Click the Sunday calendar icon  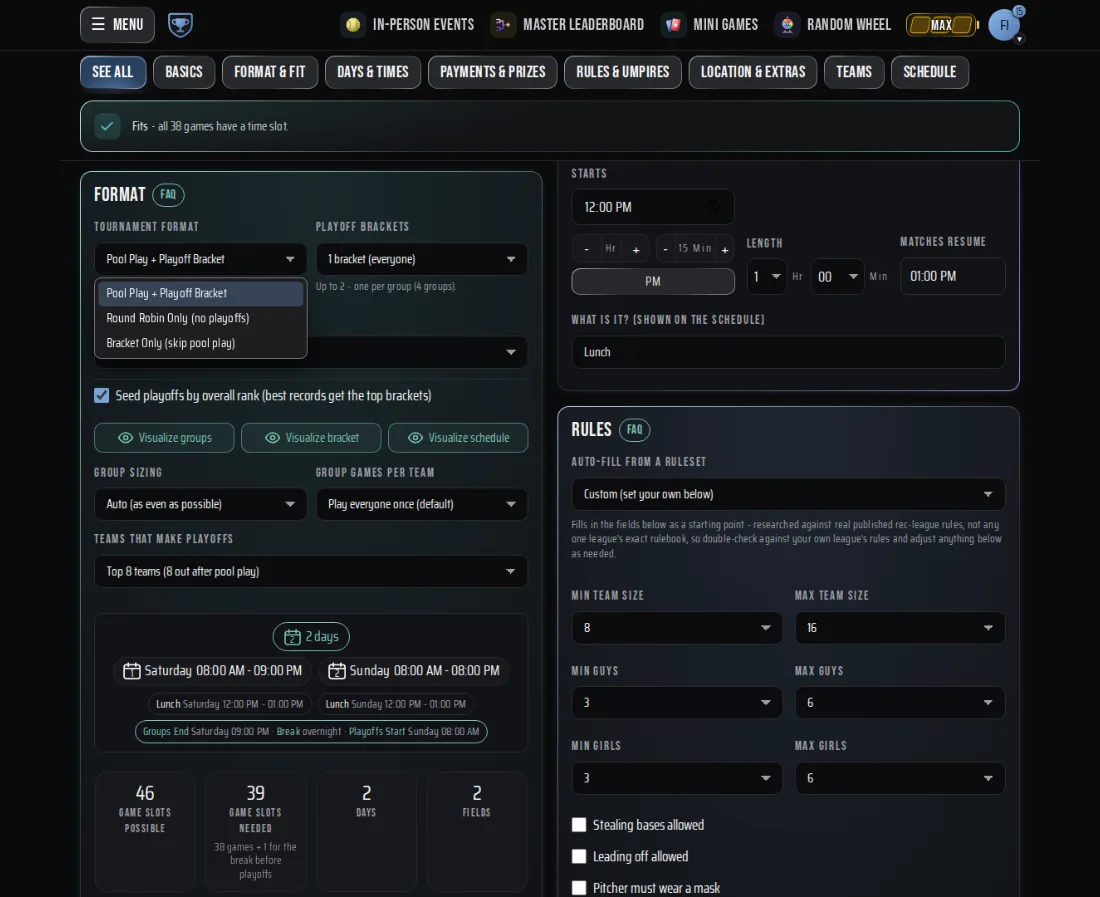[337, 671]
